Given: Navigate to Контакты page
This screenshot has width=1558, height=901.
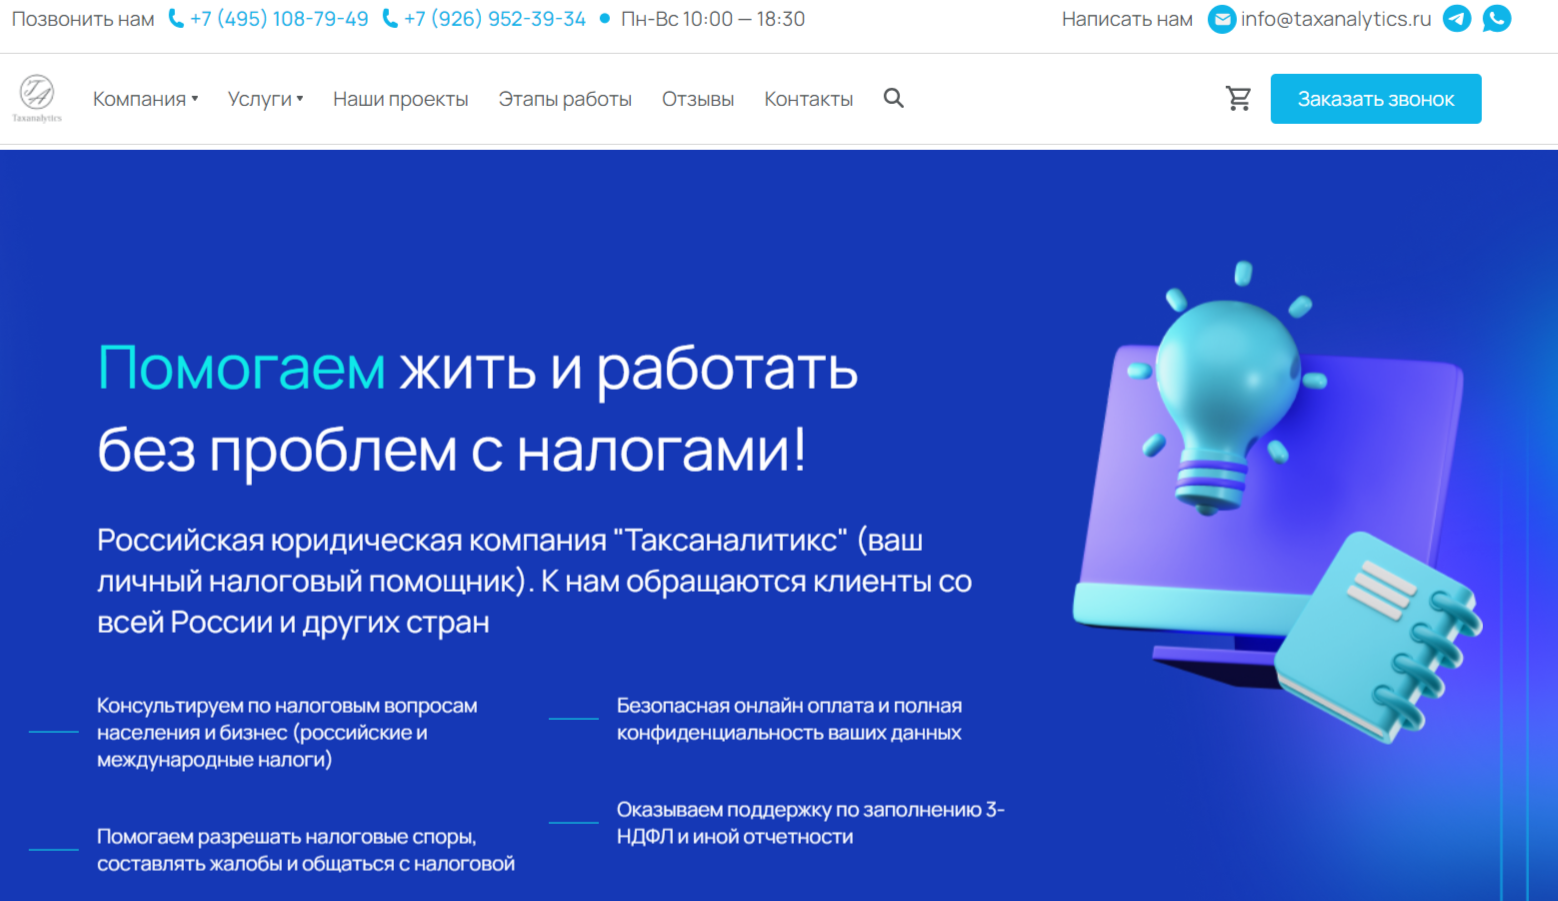Looking at the screenshot, I should click(x=808, y=99).
